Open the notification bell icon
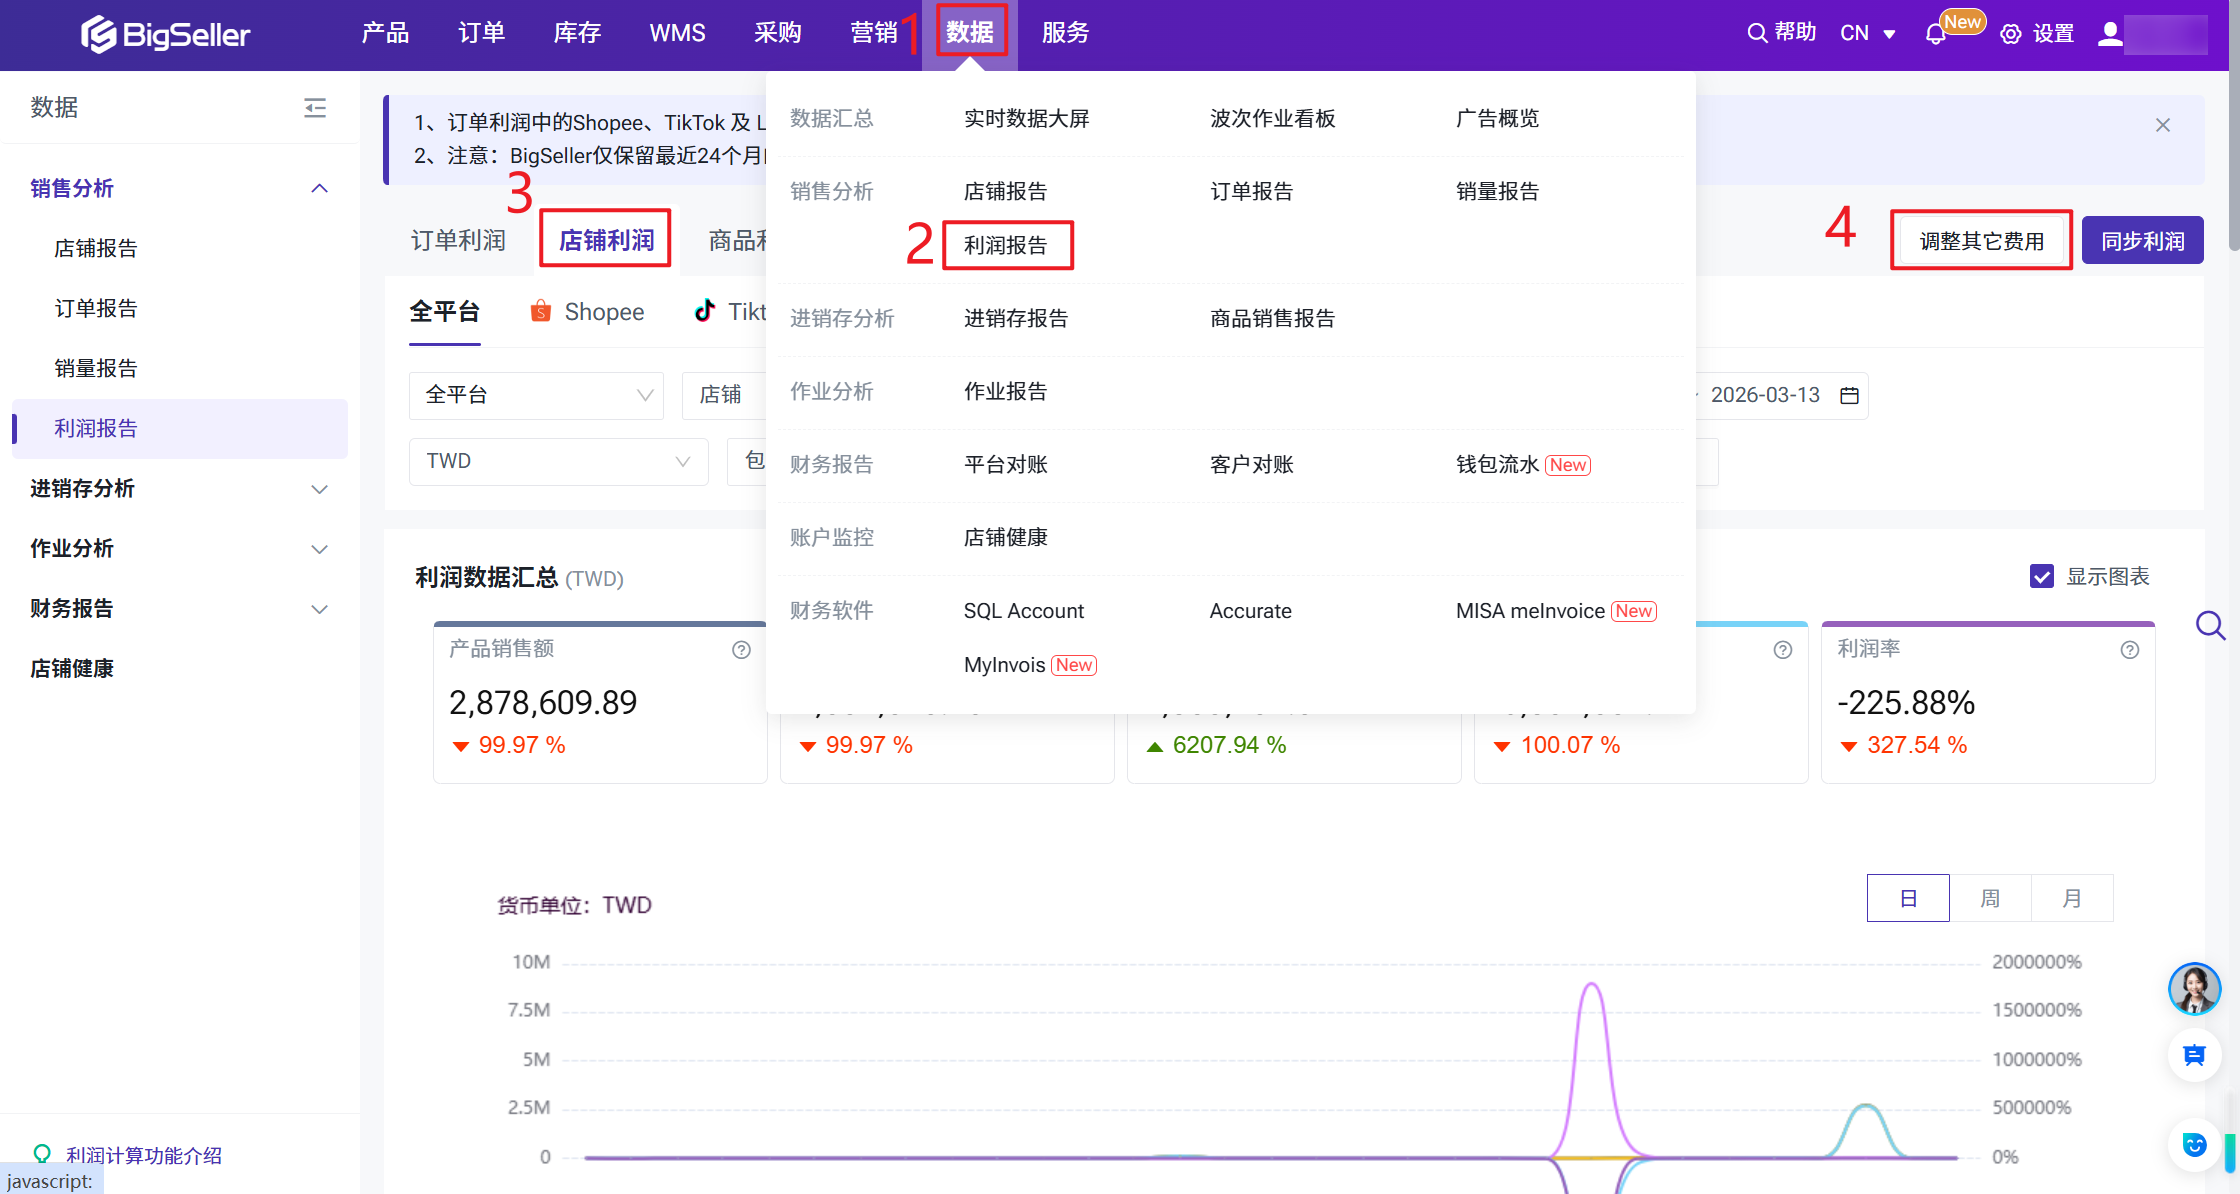The image size is (2240, 1194). (1935, 34)
